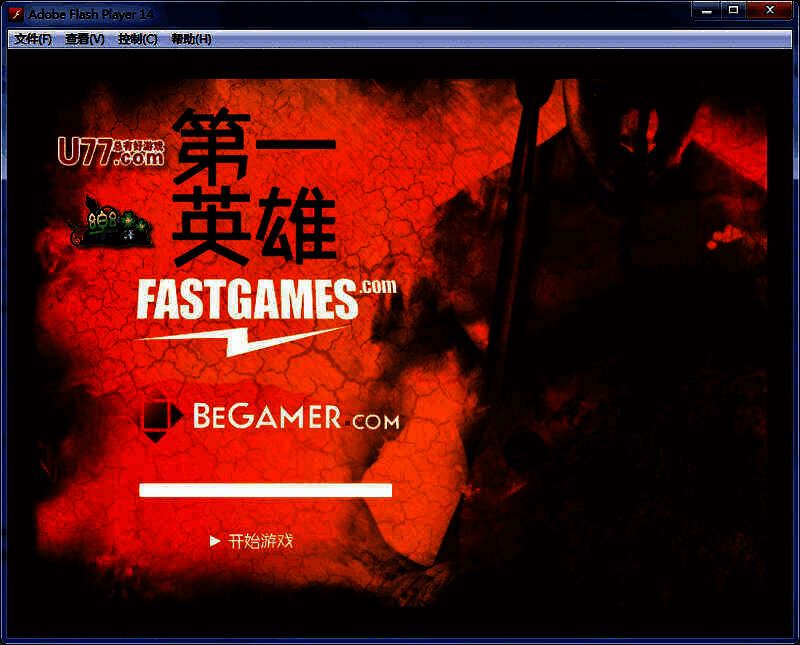Click the U77.com logo

click(x=110, y=151)
